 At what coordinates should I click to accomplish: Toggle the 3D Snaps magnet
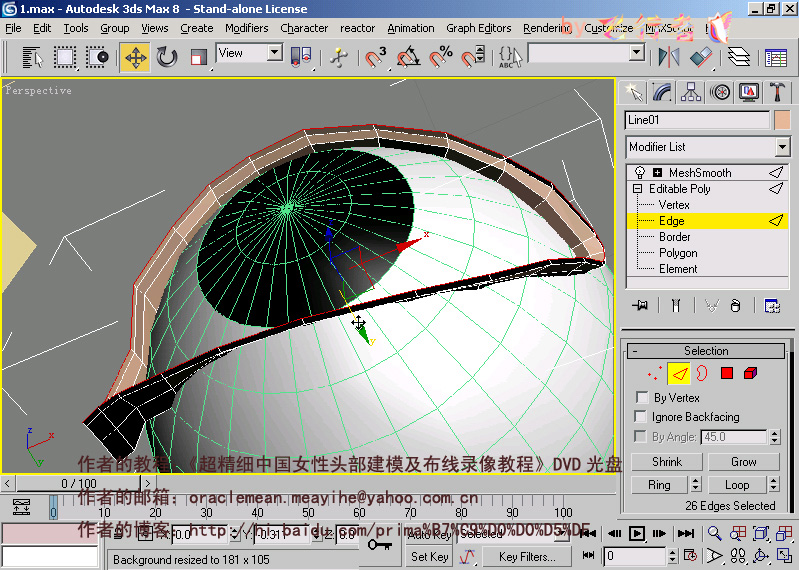pyautogui.click(x=375, y=57)
